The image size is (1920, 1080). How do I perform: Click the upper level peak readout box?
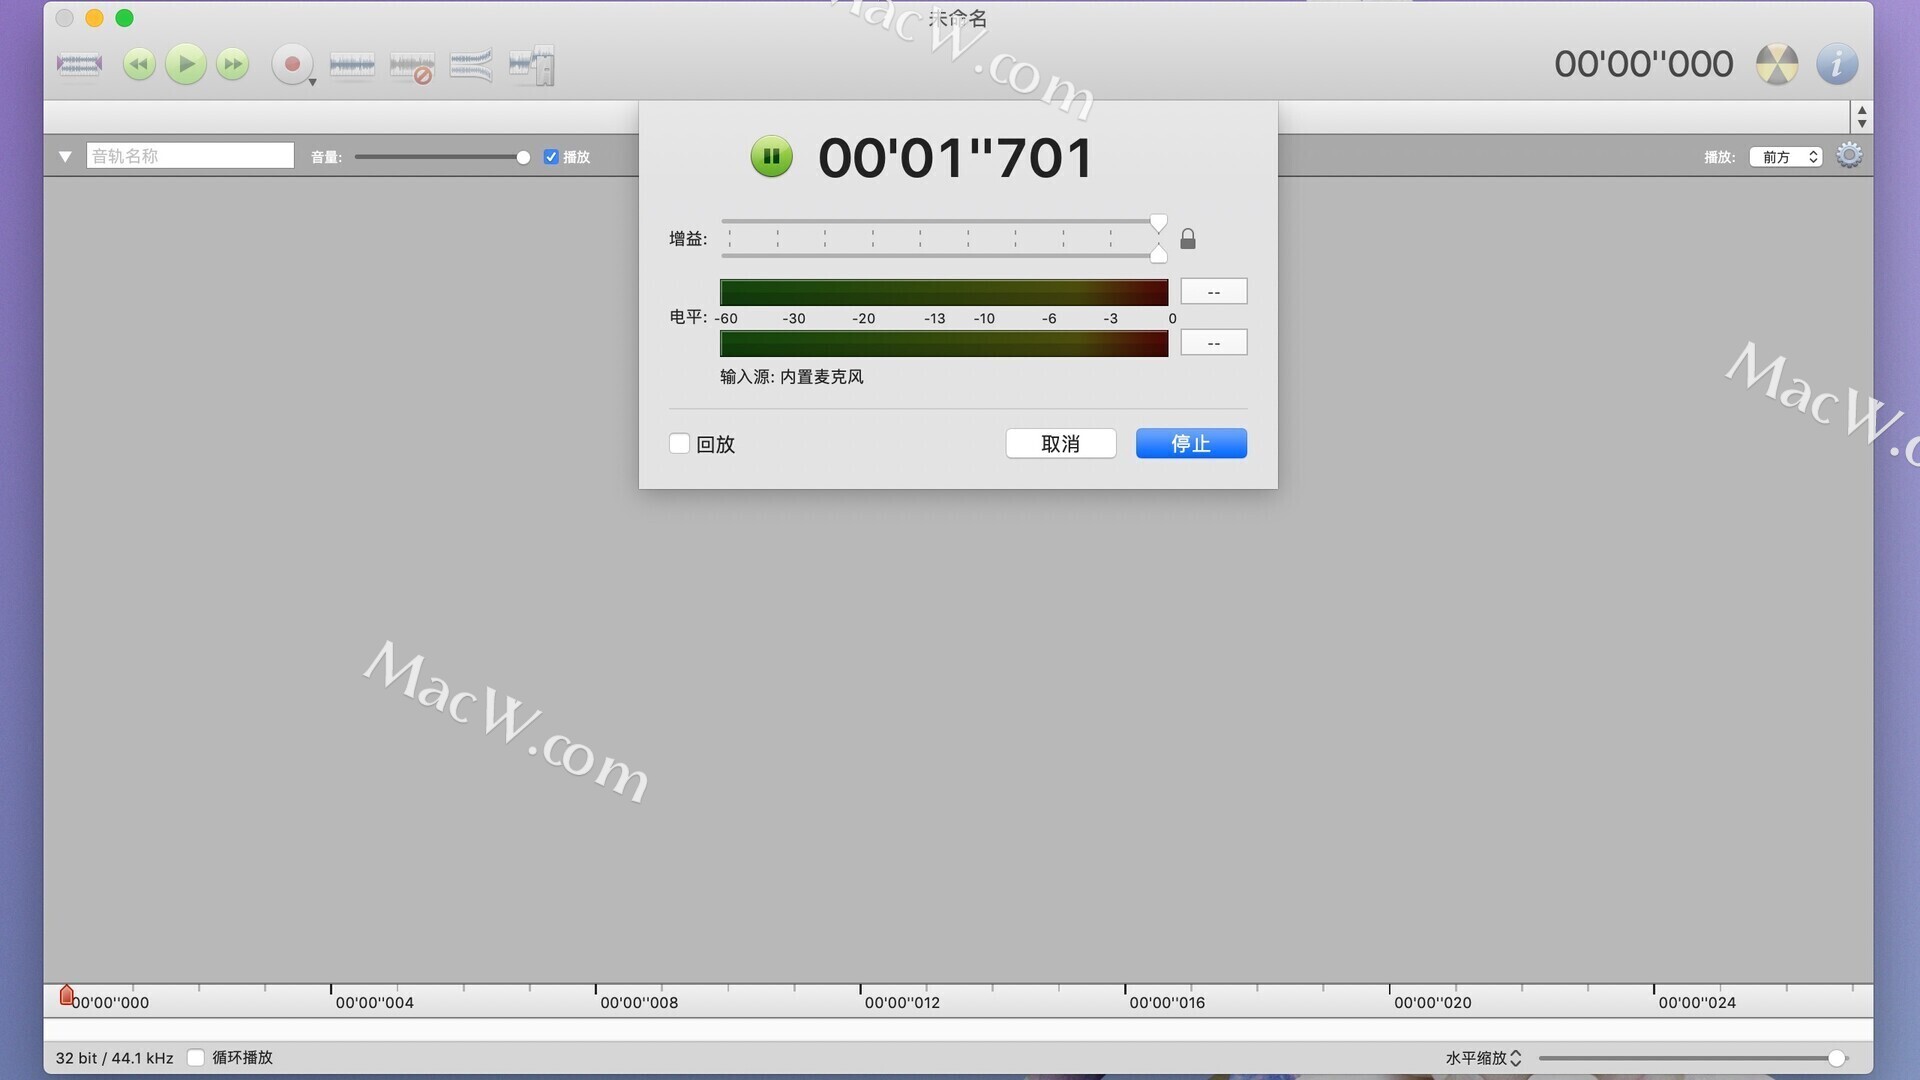coord(1213,291)
